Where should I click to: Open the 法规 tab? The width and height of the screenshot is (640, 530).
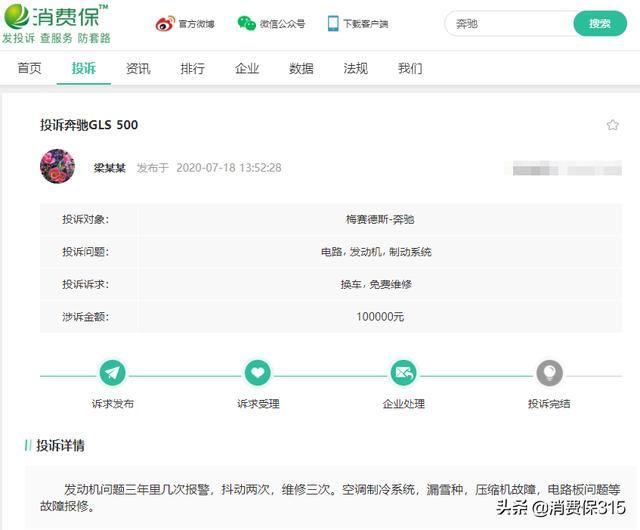tap(356, 68)
